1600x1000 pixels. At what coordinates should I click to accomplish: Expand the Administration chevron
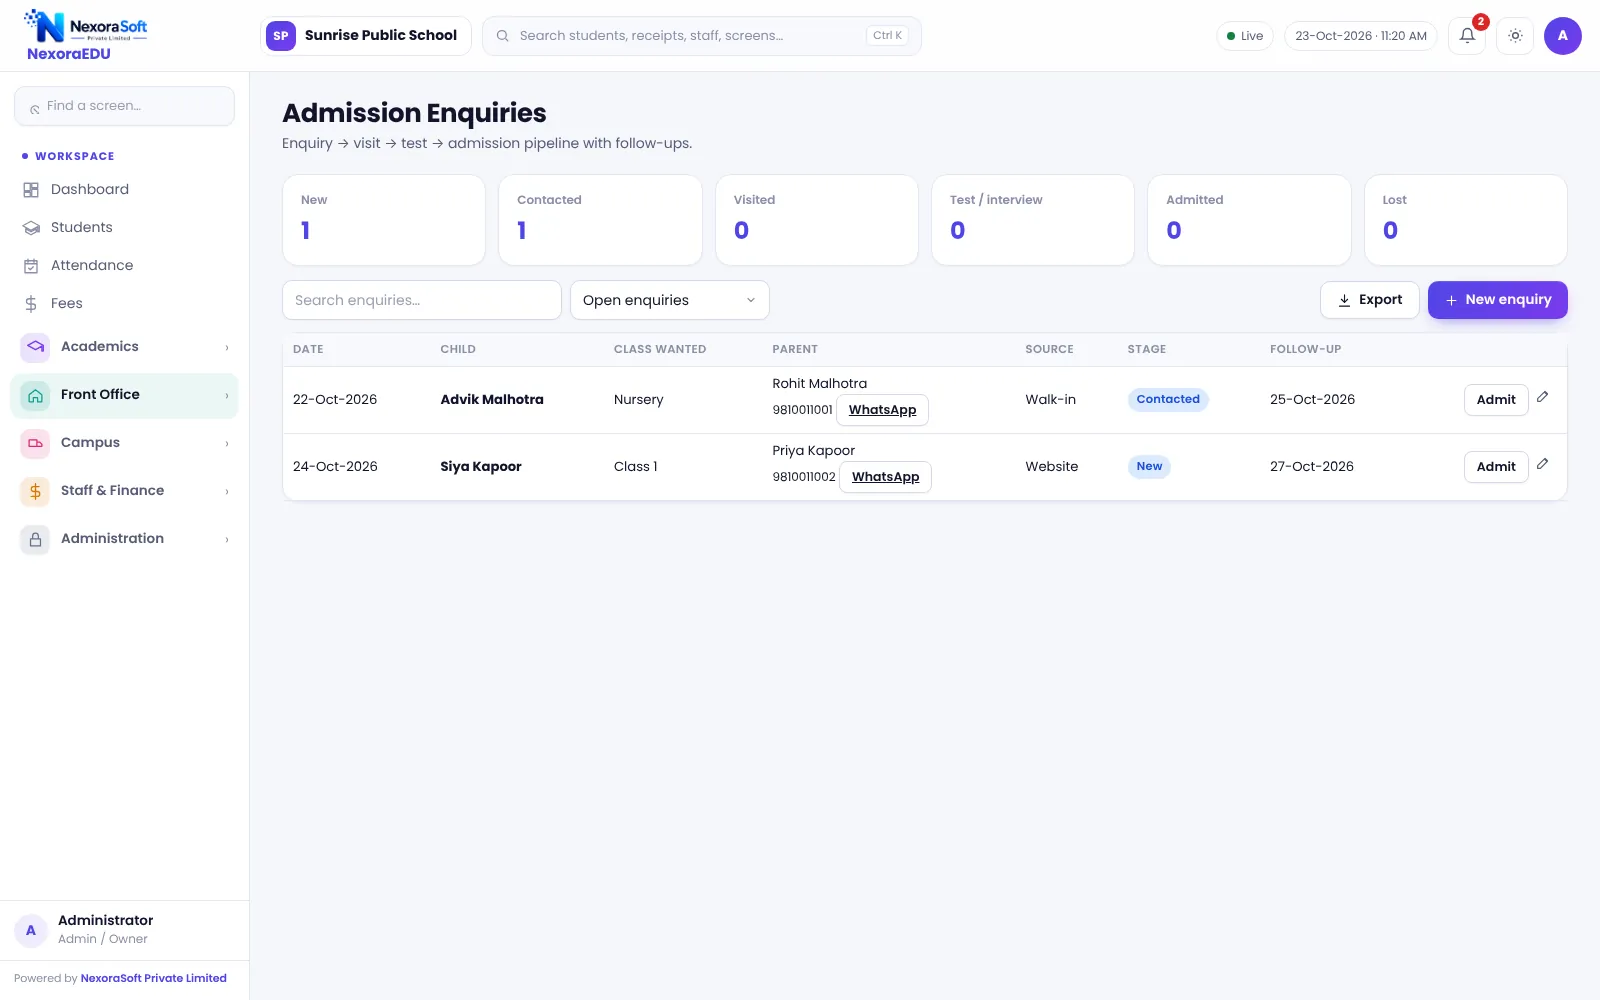(x=227, y=540)
